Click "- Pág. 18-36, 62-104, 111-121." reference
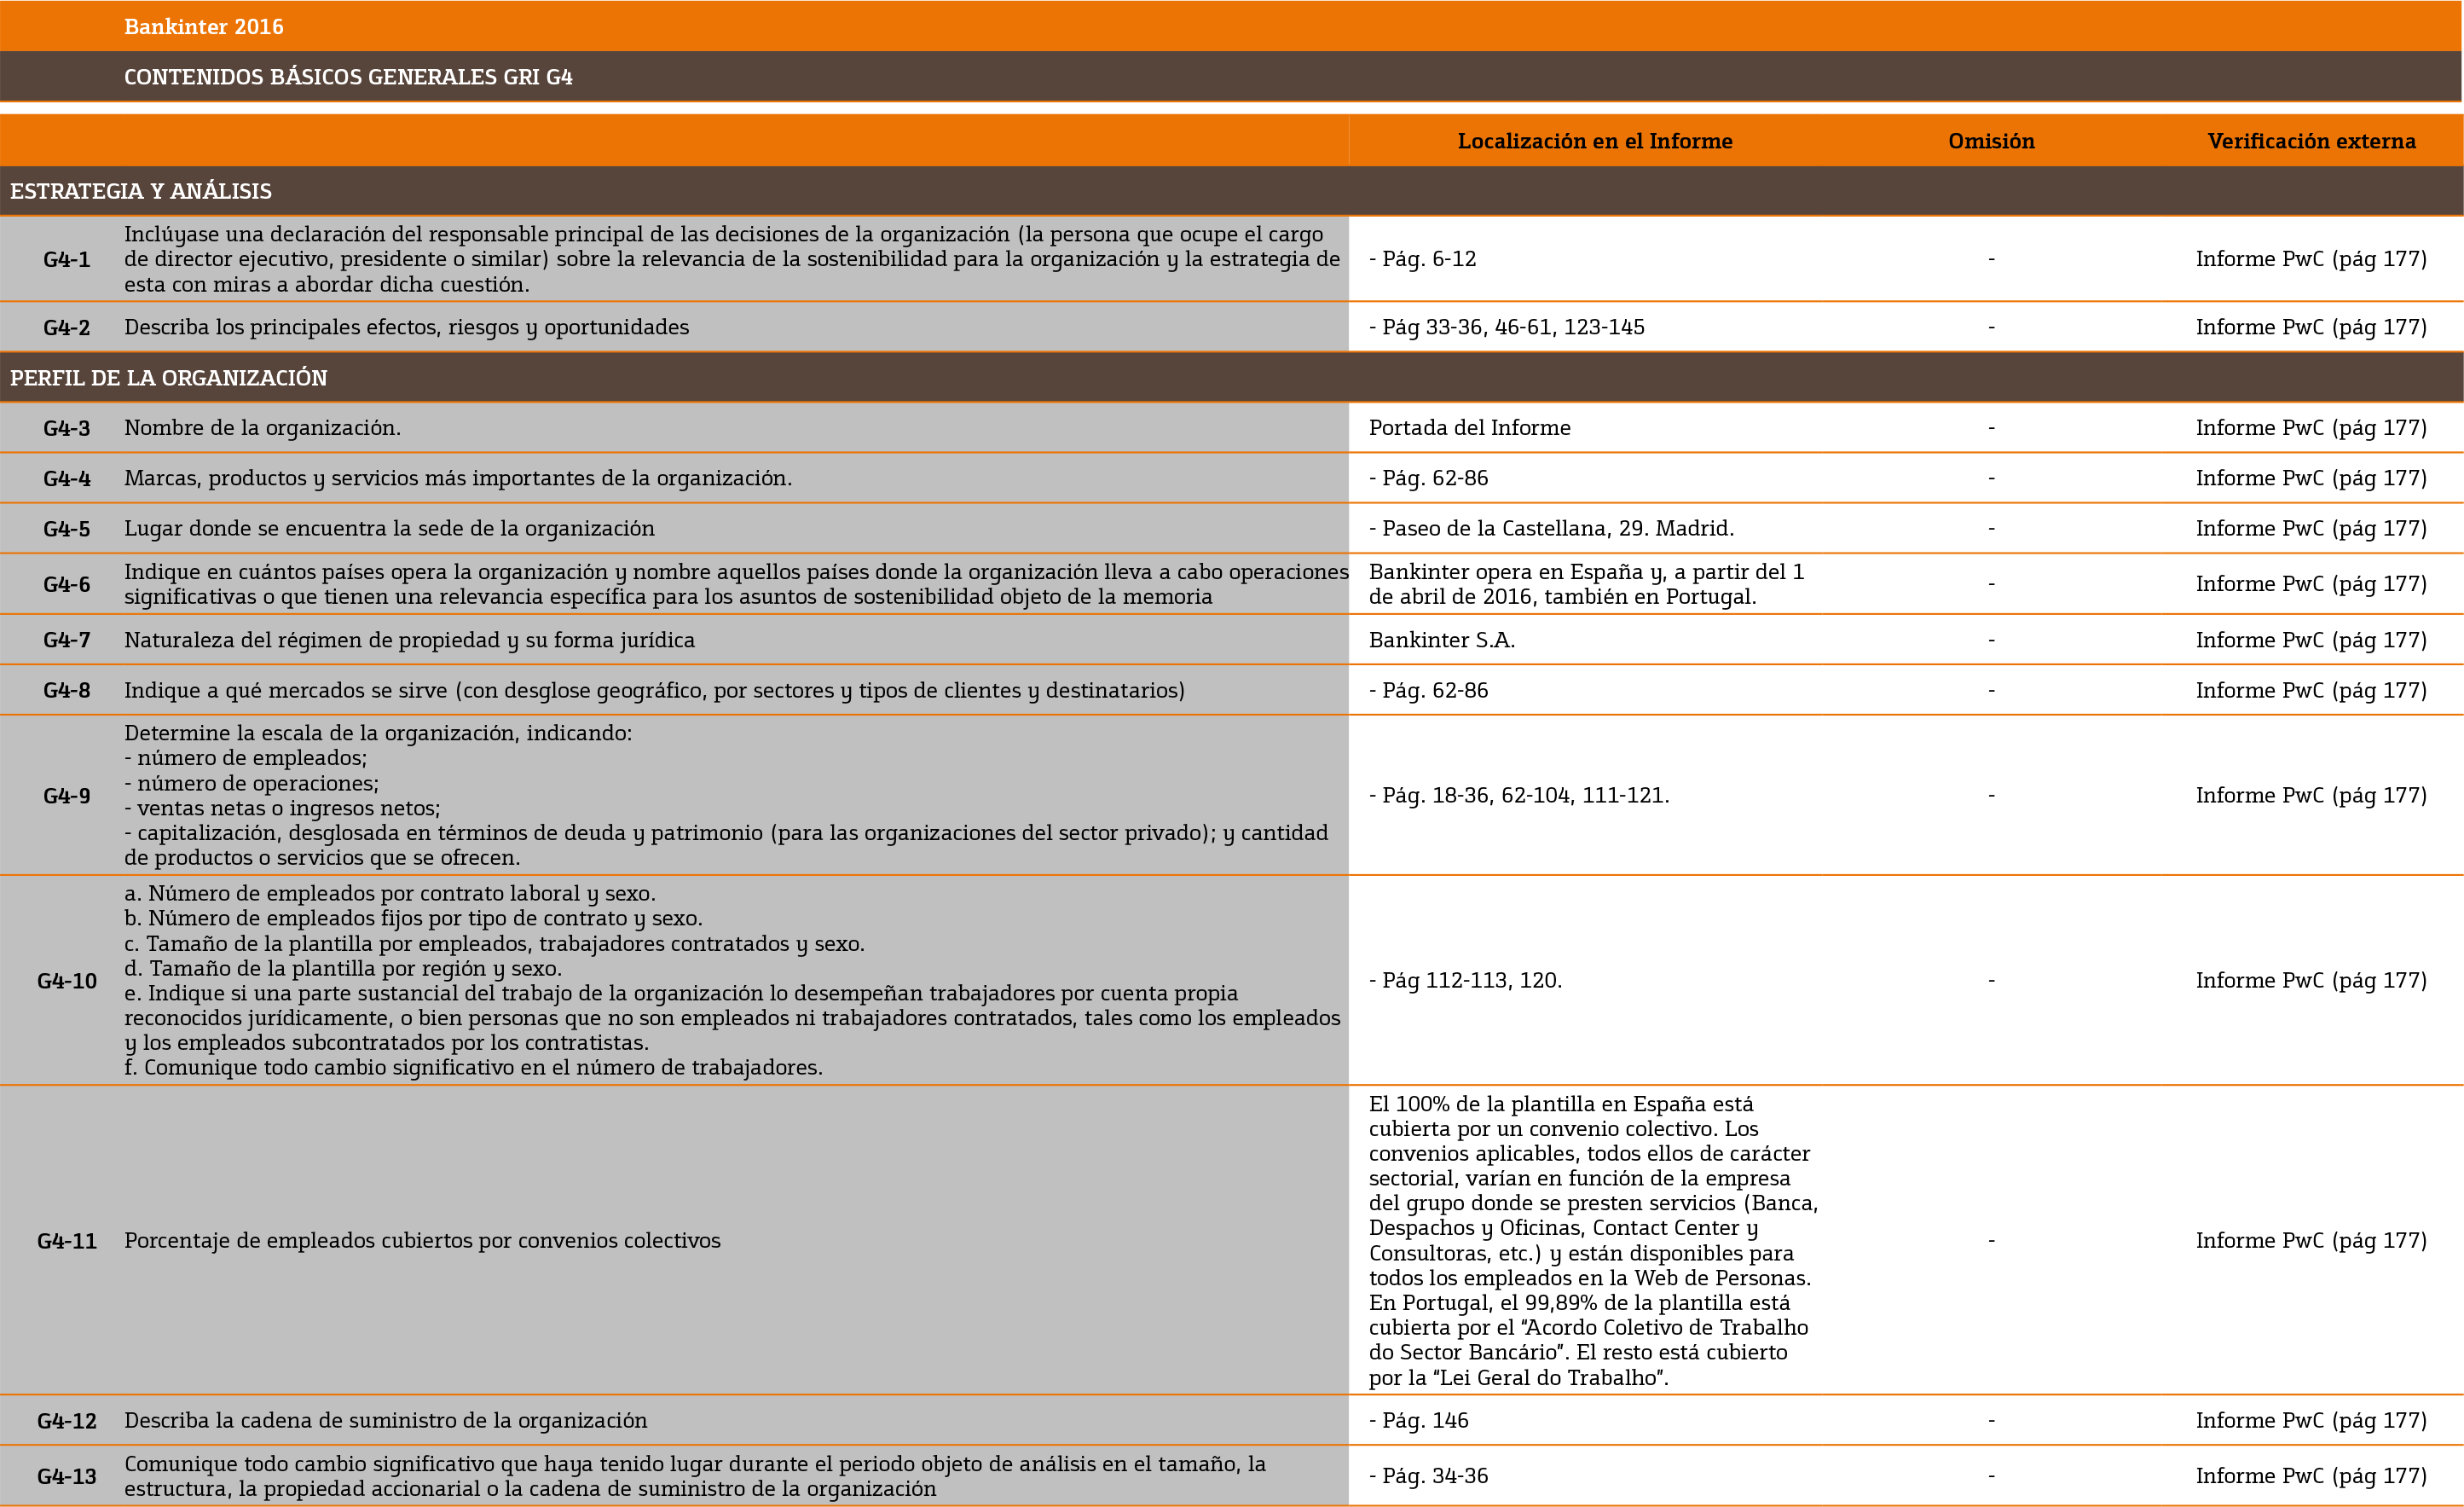The image size is (2464, 1507). pyautogui.click(x=1519, y=795)
